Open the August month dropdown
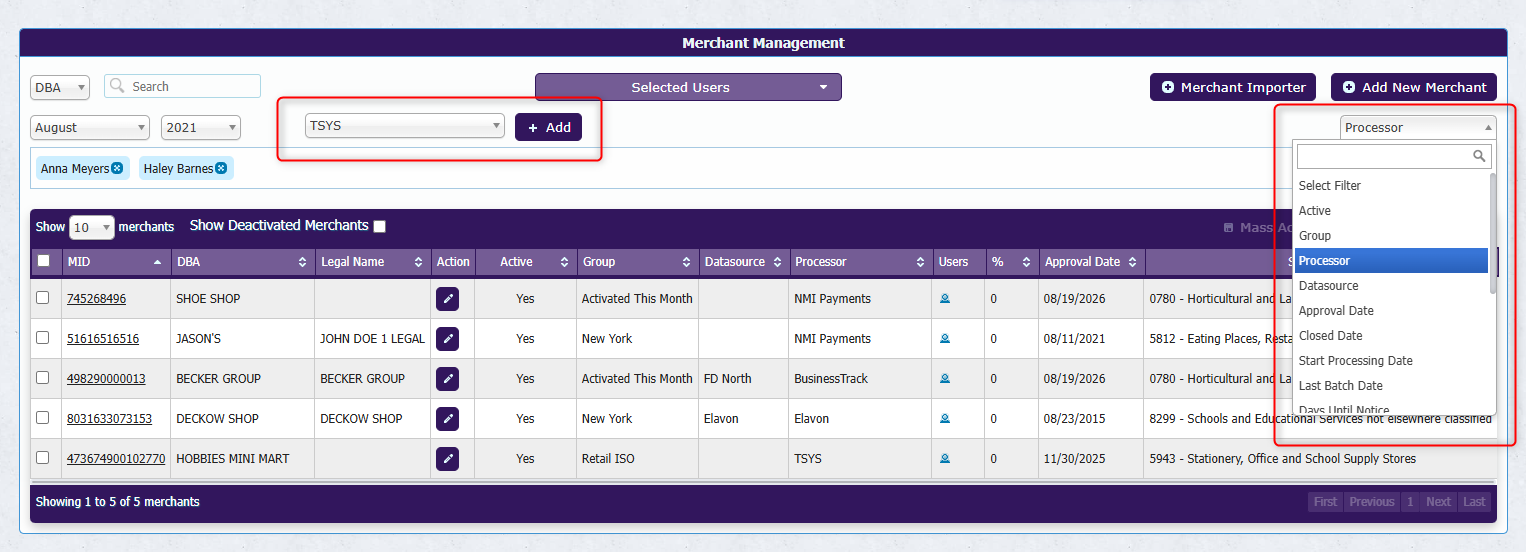 90,127
